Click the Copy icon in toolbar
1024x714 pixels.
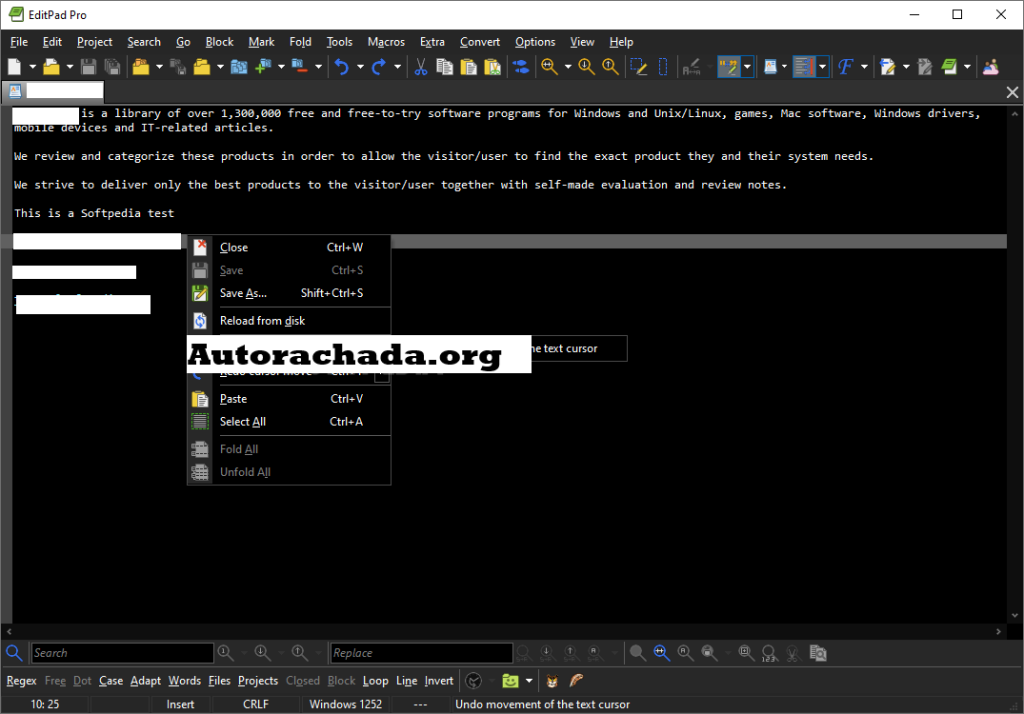[x=445, y=67]
